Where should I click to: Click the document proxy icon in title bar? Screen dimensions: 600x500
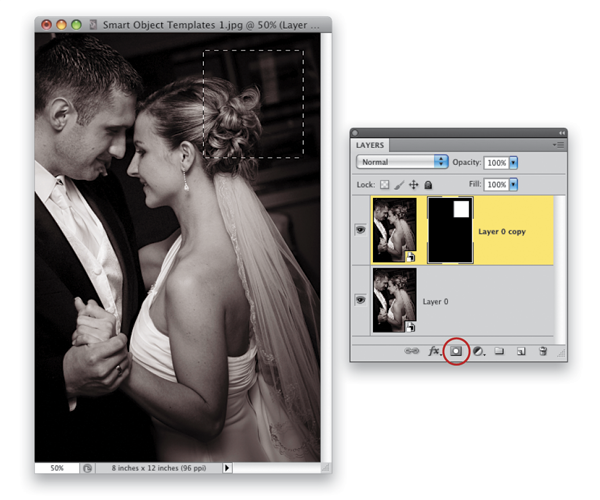tap(93, 25)
